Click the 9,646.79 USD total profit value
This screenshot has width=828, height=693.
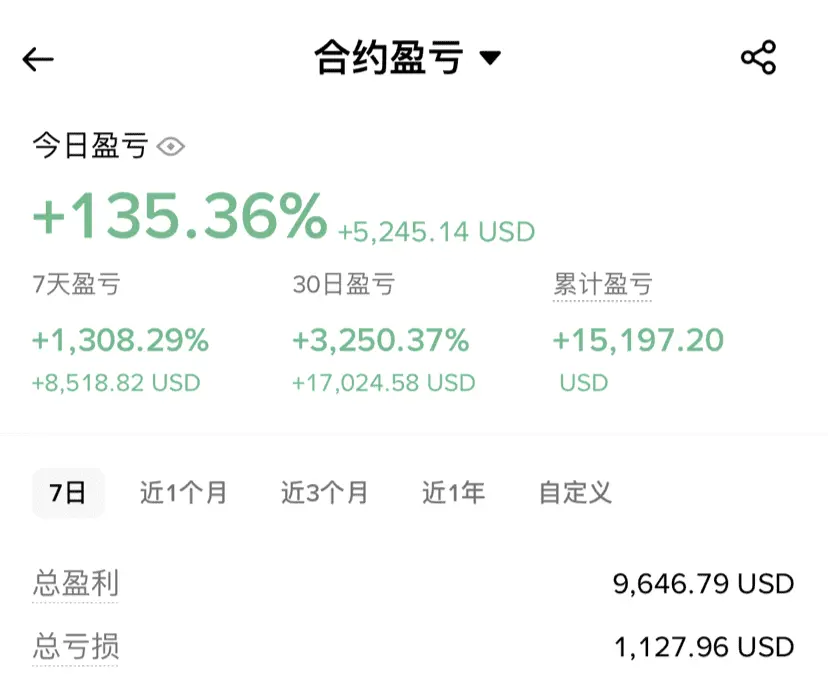pos(703,584)
